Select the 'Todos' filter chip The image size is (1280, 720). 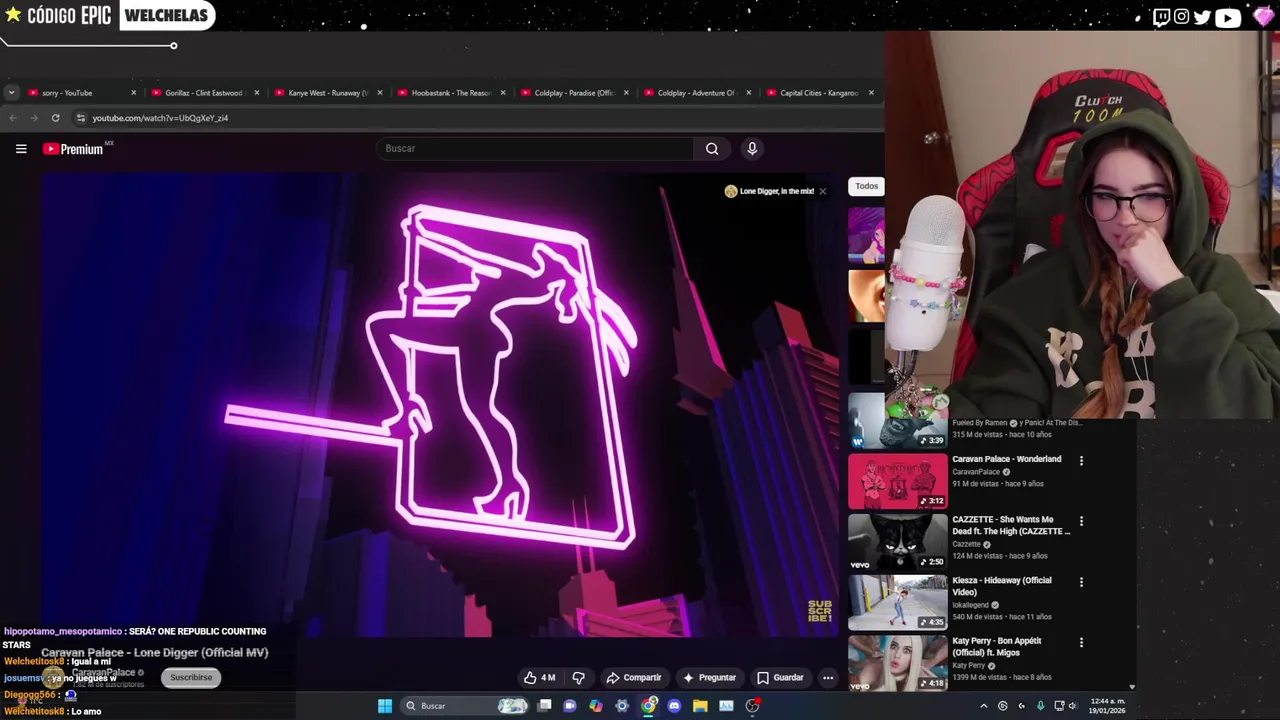click(x=866, y=186)
